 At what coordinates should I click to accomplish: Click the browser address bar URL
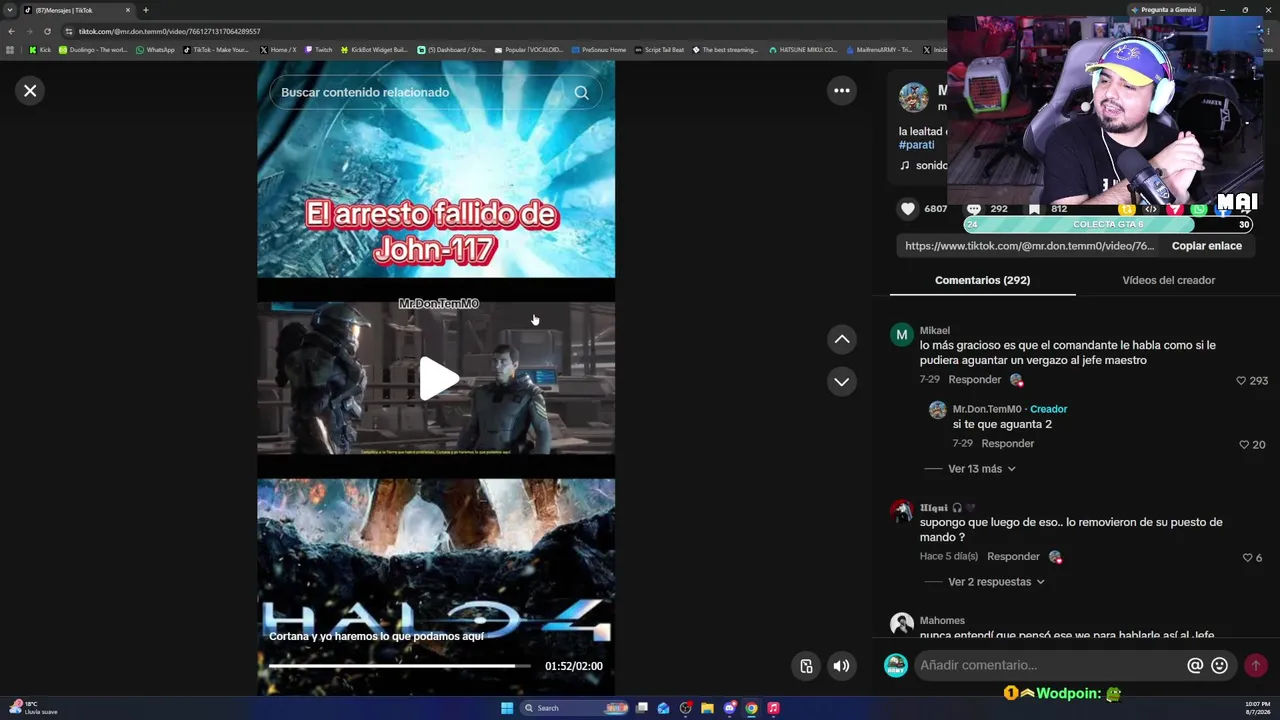pos(170,31)
